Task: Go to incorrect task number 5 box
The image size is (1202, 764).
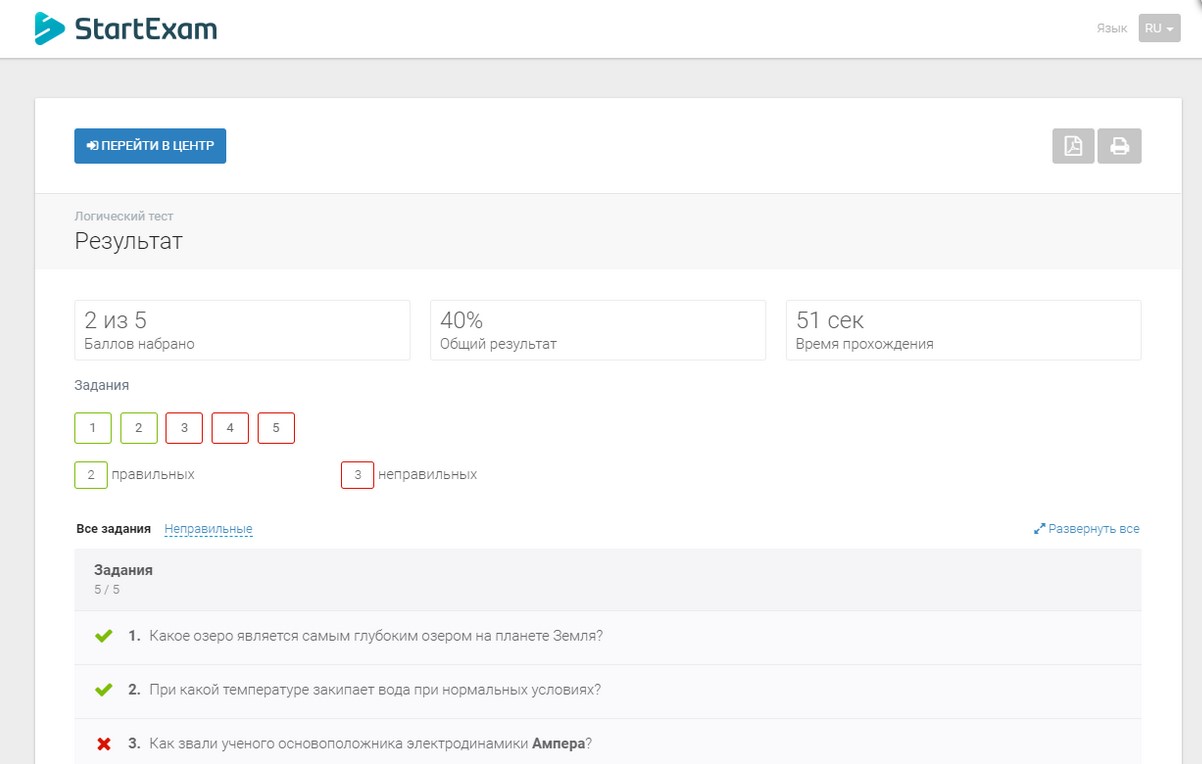Action: [276, 428]
